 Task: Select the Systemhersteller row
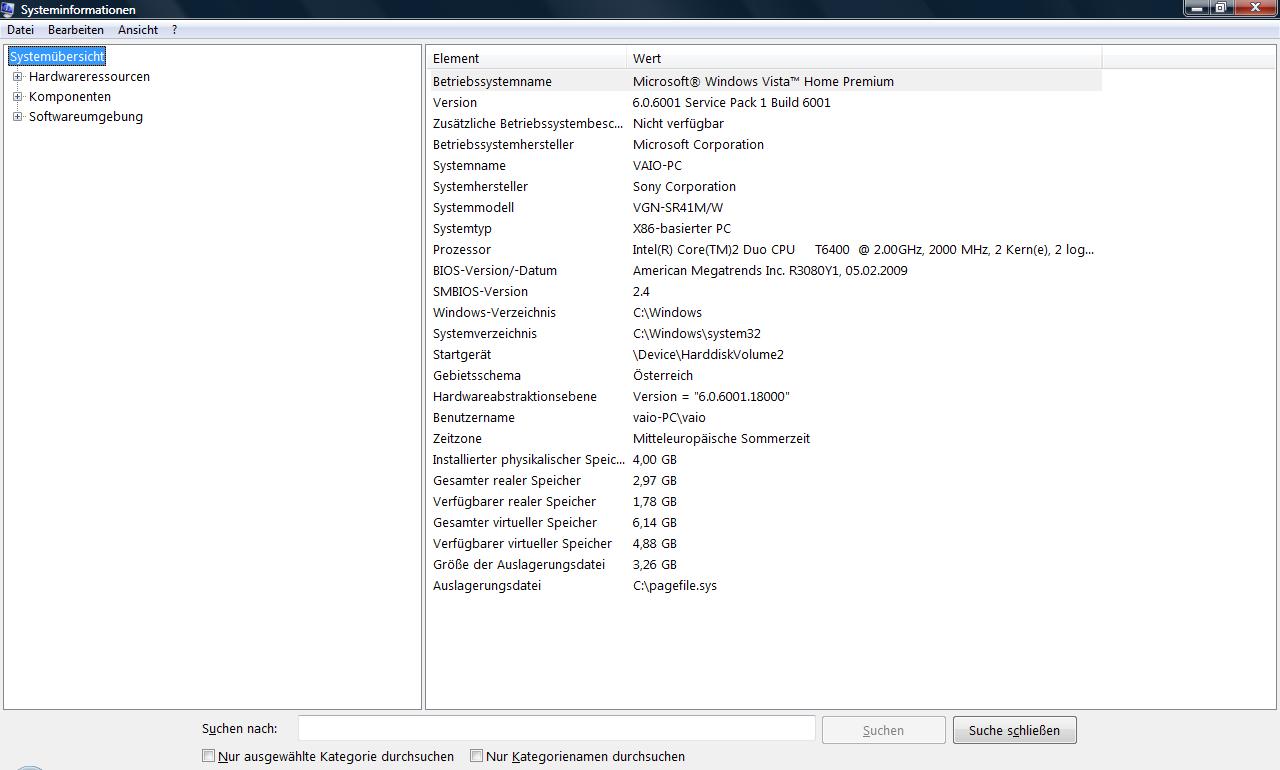click(764, 187)
